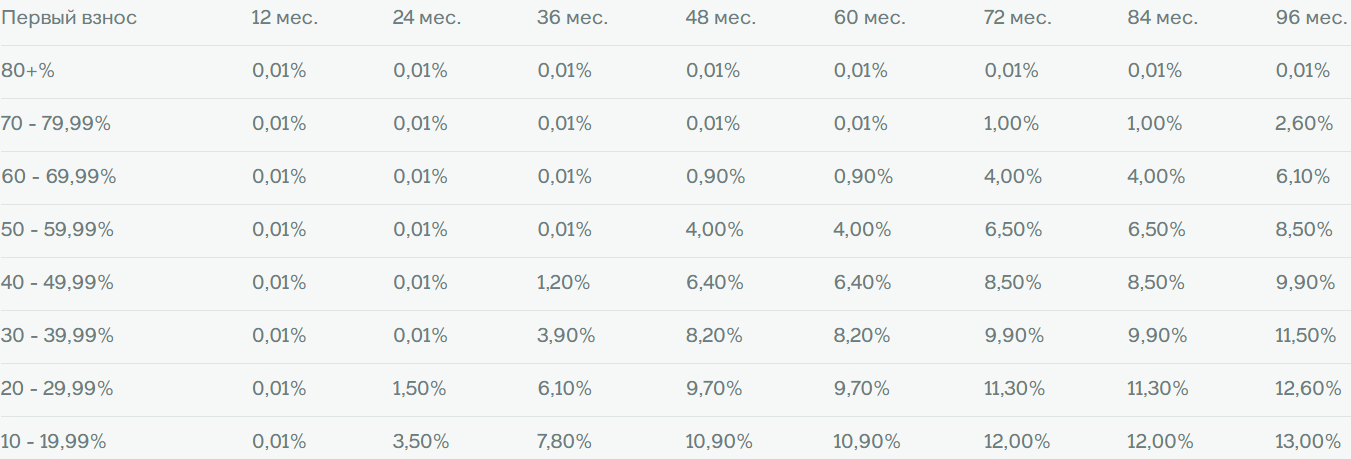Click the "10 - 19,99%" row label
The height and width of the screenshot is (459, 1351).
[x=54, y=441]
